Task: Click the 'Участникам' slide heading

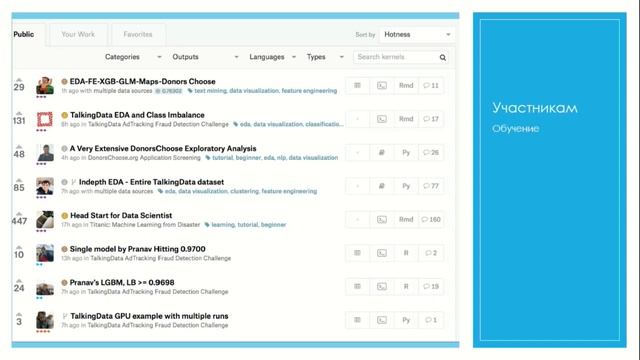Action: 535,108
